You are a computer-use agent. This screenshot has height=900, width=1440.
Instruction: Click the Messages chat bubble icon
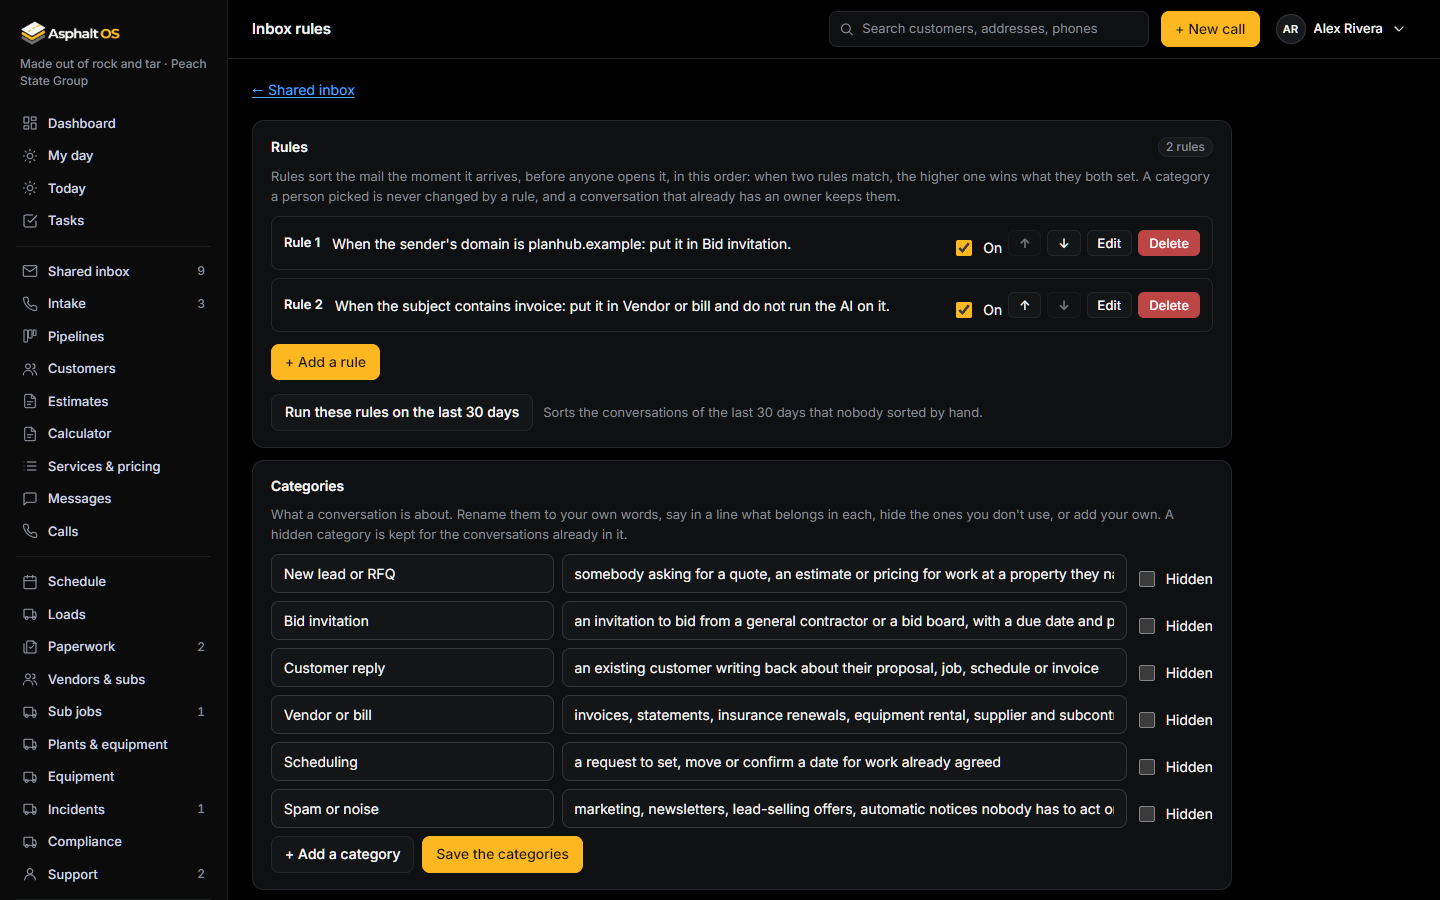pyautogui.click(x=30, y=499)
